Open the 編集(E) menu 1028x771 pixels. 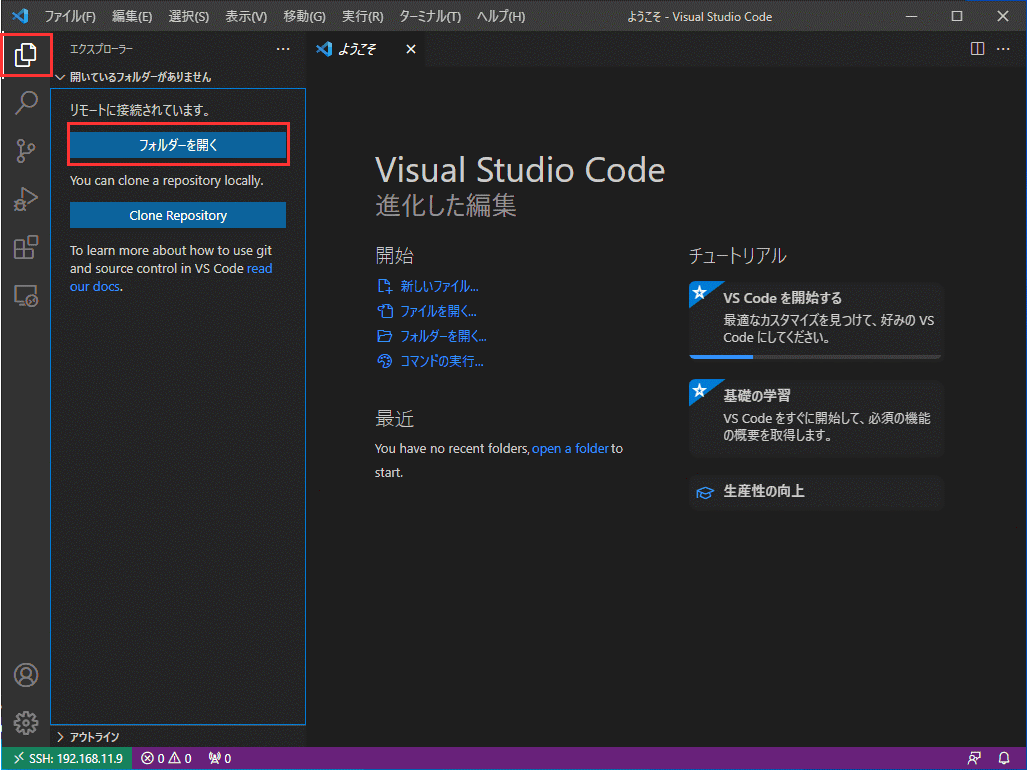click(x=132, y=16)
